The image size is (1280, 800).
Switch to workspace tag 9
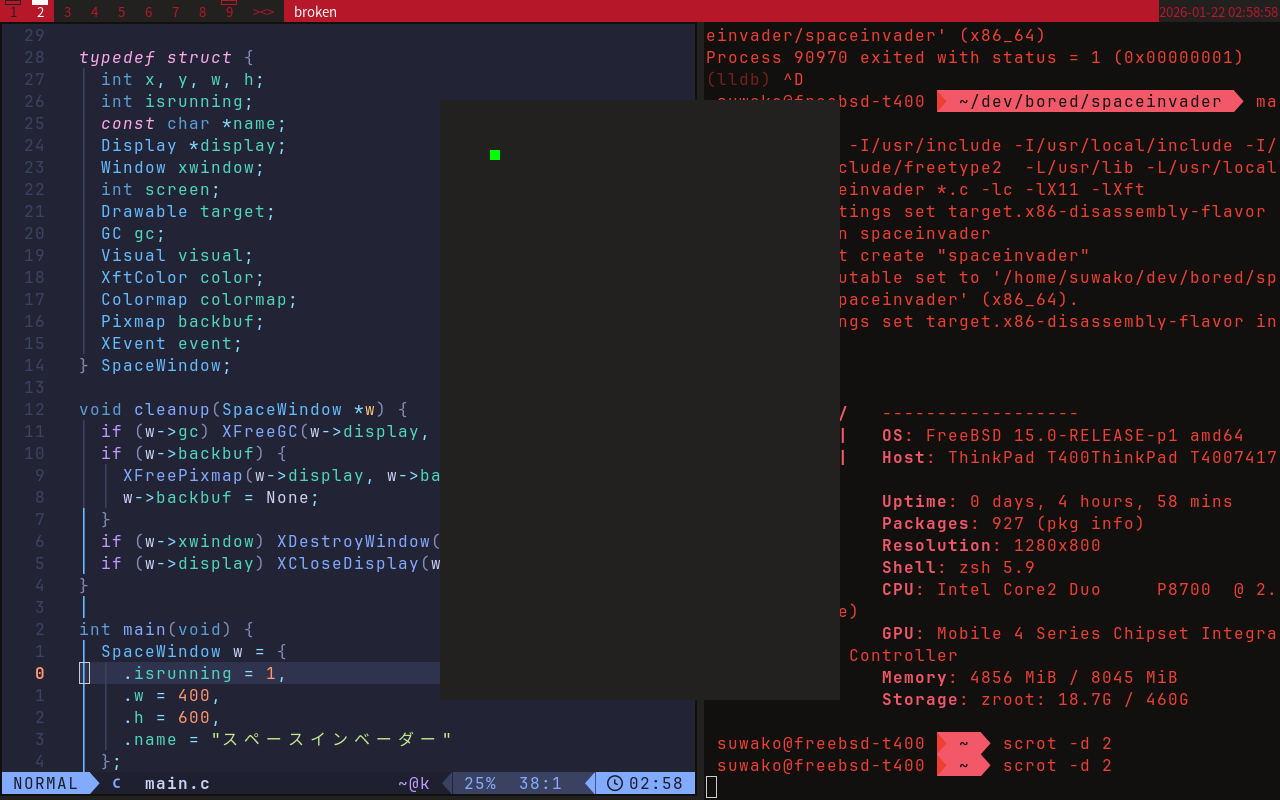(229, 12)
